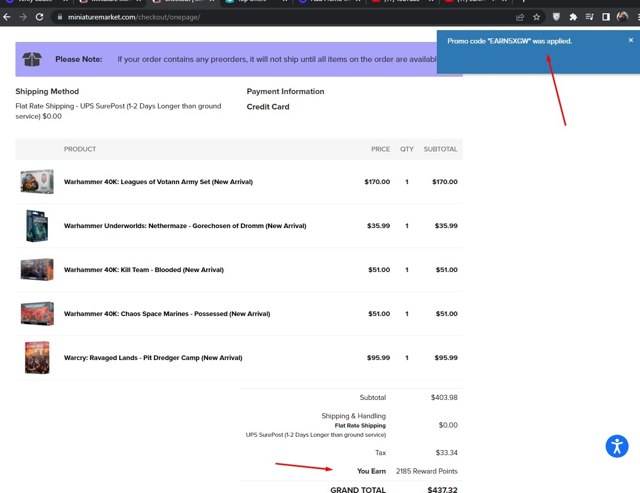
Task: Bookmark this page with the star icon
Action: (x=536, y=17)
